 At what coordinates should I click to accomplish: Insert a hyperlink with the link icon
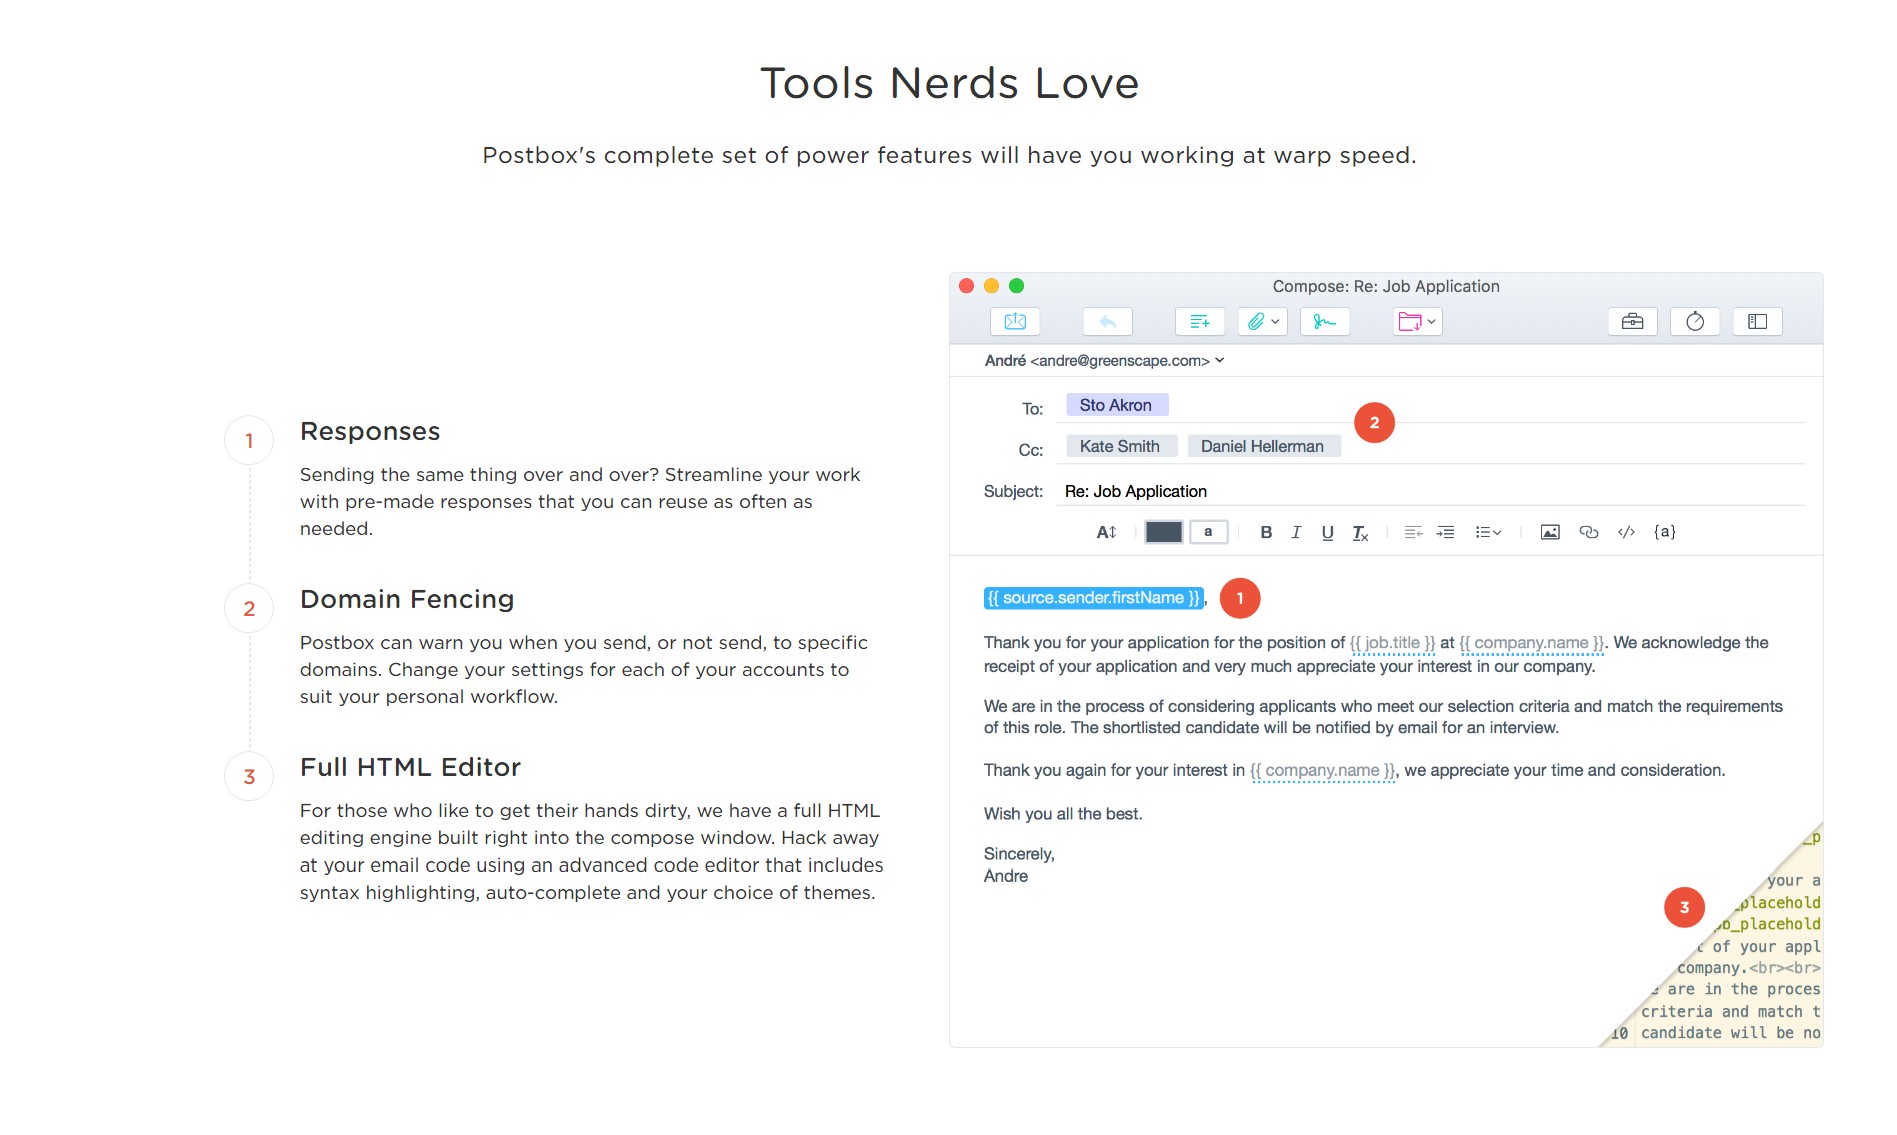[1588, 532]
